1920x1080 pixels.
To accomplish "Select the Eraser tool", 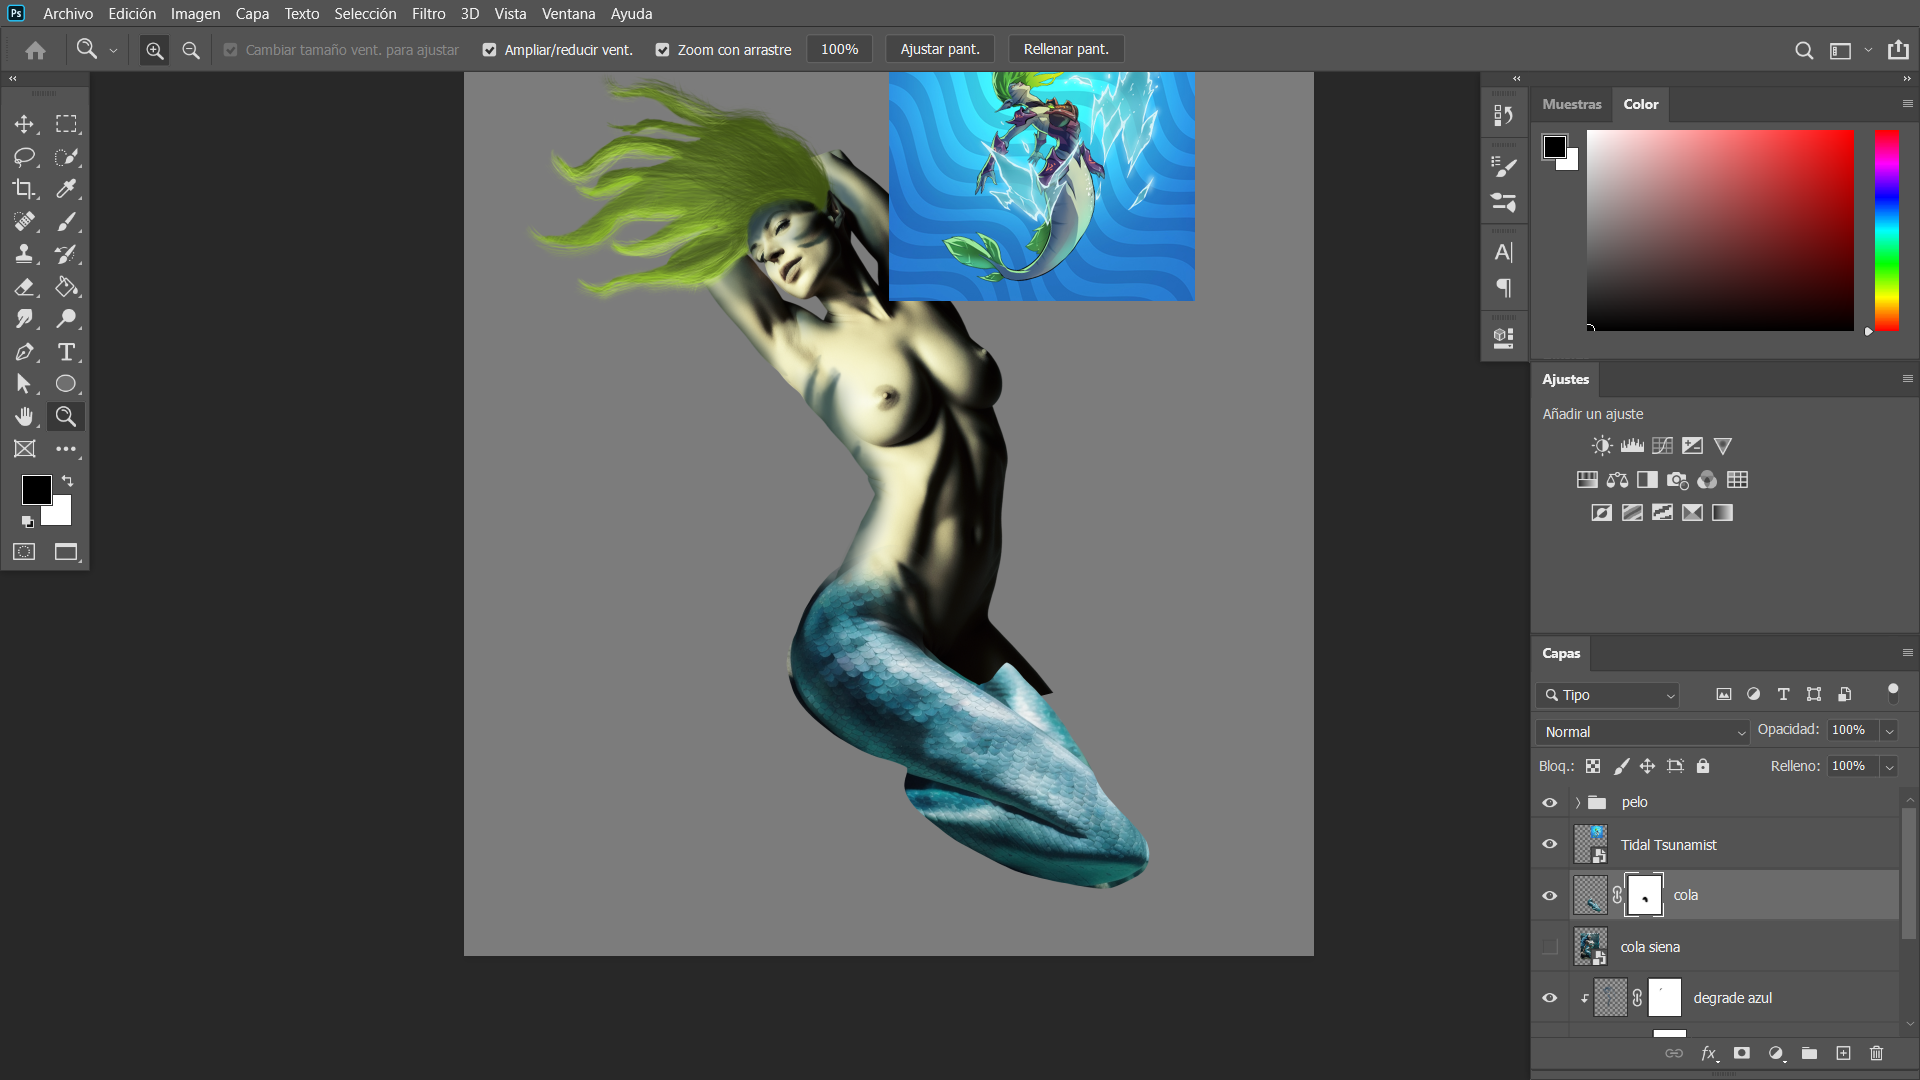I will pos(24,287).
